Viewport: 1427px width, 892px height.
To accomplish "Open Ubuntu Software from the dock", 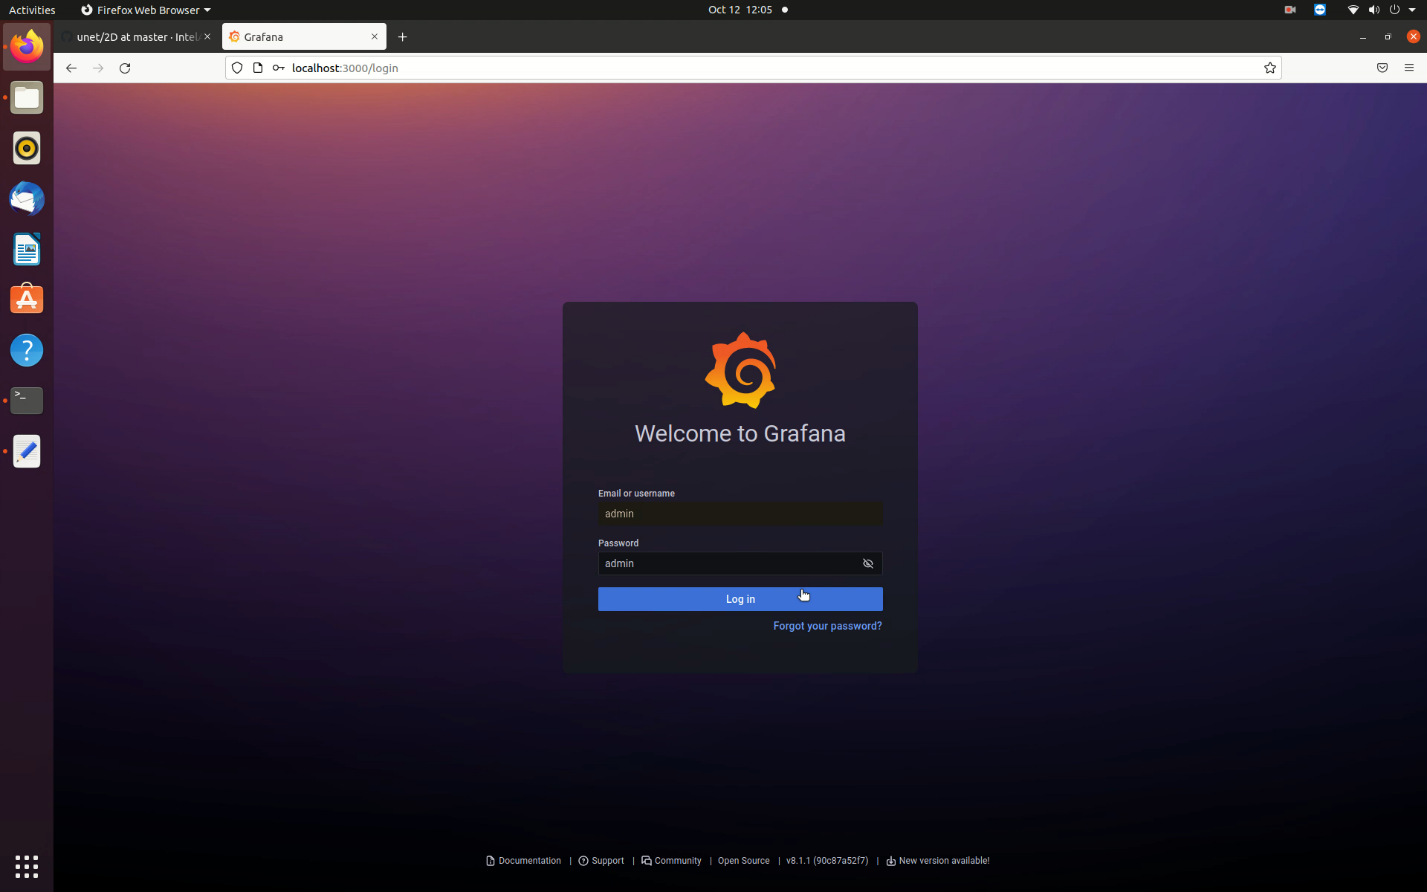I will point(27,300).
